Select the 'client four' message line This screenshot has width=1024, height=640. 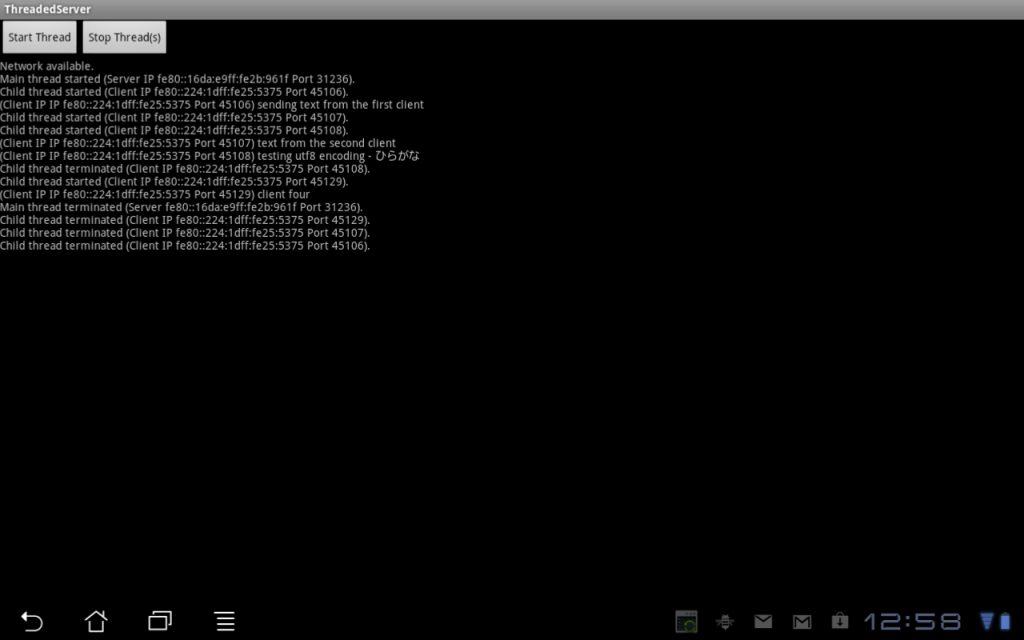(x=155, y=194)
